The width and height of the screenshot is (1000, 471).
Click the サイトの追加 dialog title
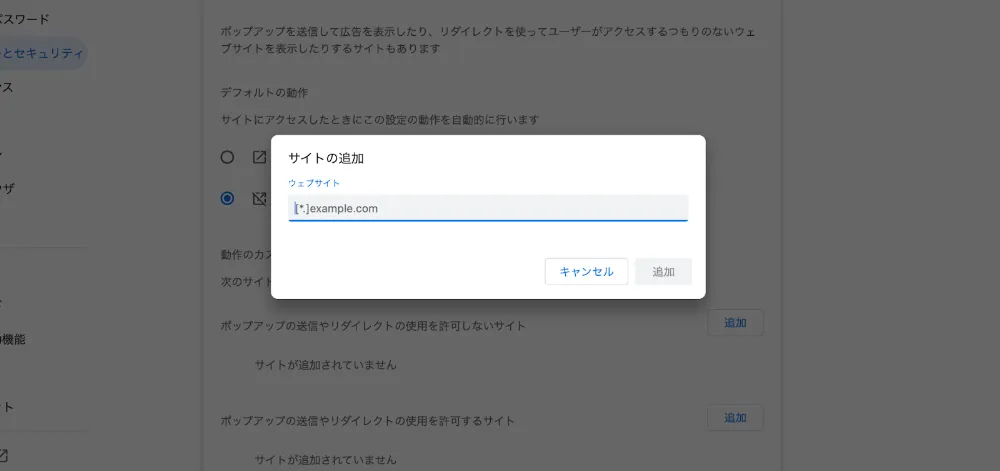coord(326,158)
